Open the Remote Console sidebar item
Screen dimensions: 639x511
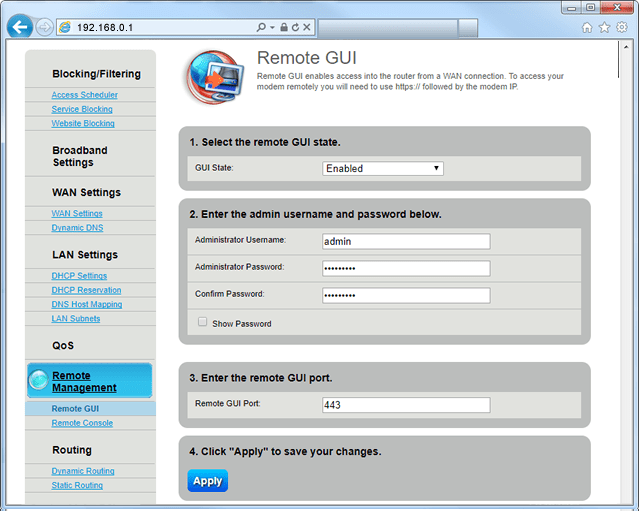pos(82,423)
